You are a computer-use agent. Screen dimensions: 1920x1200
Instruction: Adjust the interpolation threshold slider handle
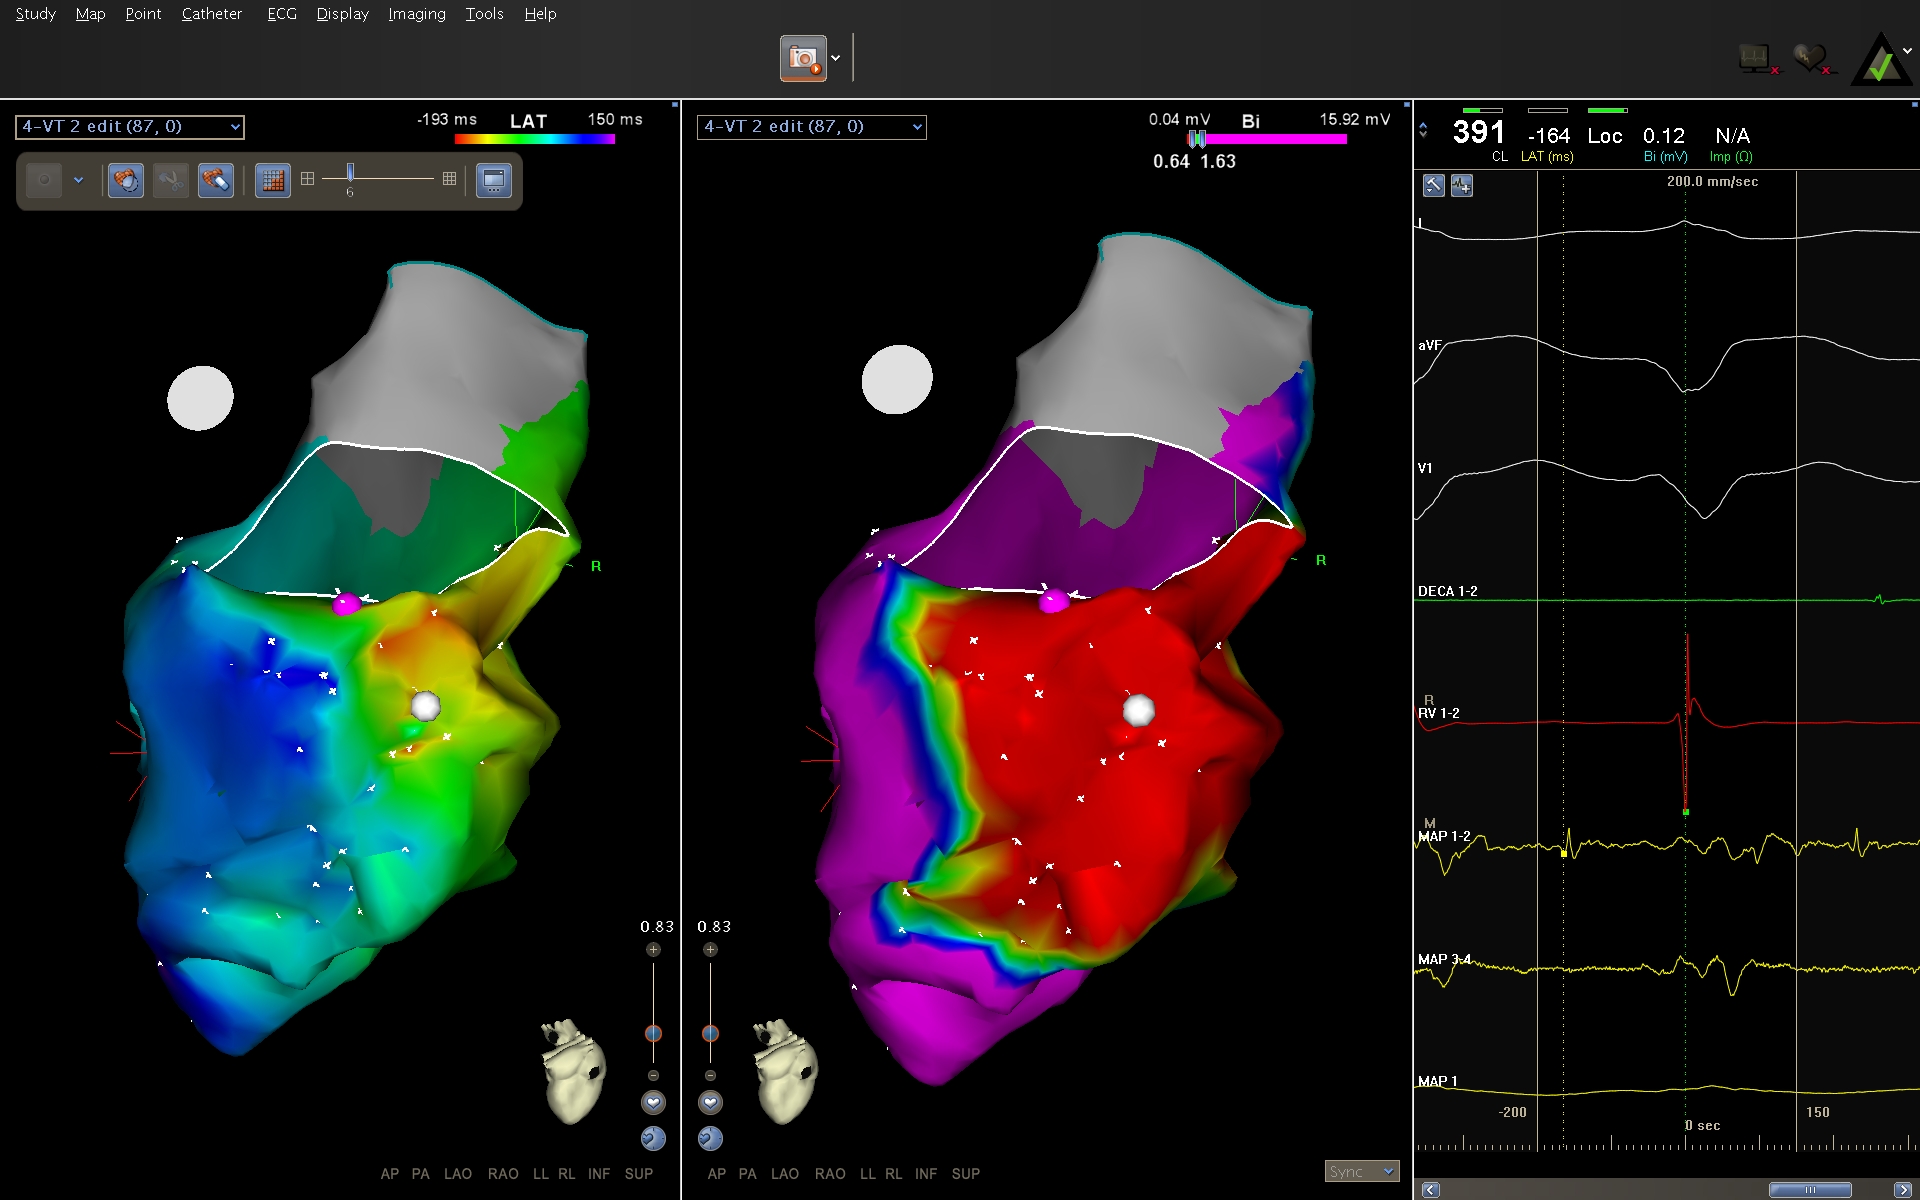point(350,173)
